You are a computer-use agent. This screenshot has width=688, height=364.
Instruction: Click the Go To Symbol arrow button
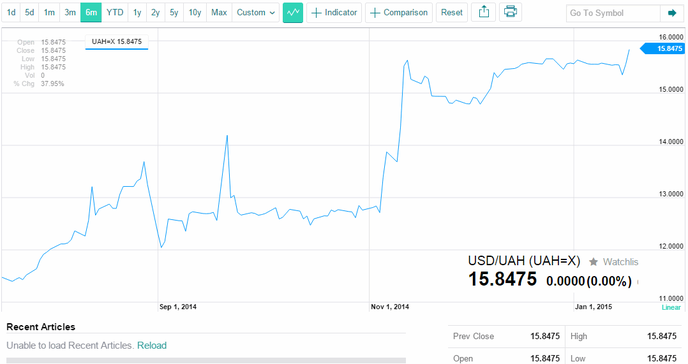(x=672, y=13)
